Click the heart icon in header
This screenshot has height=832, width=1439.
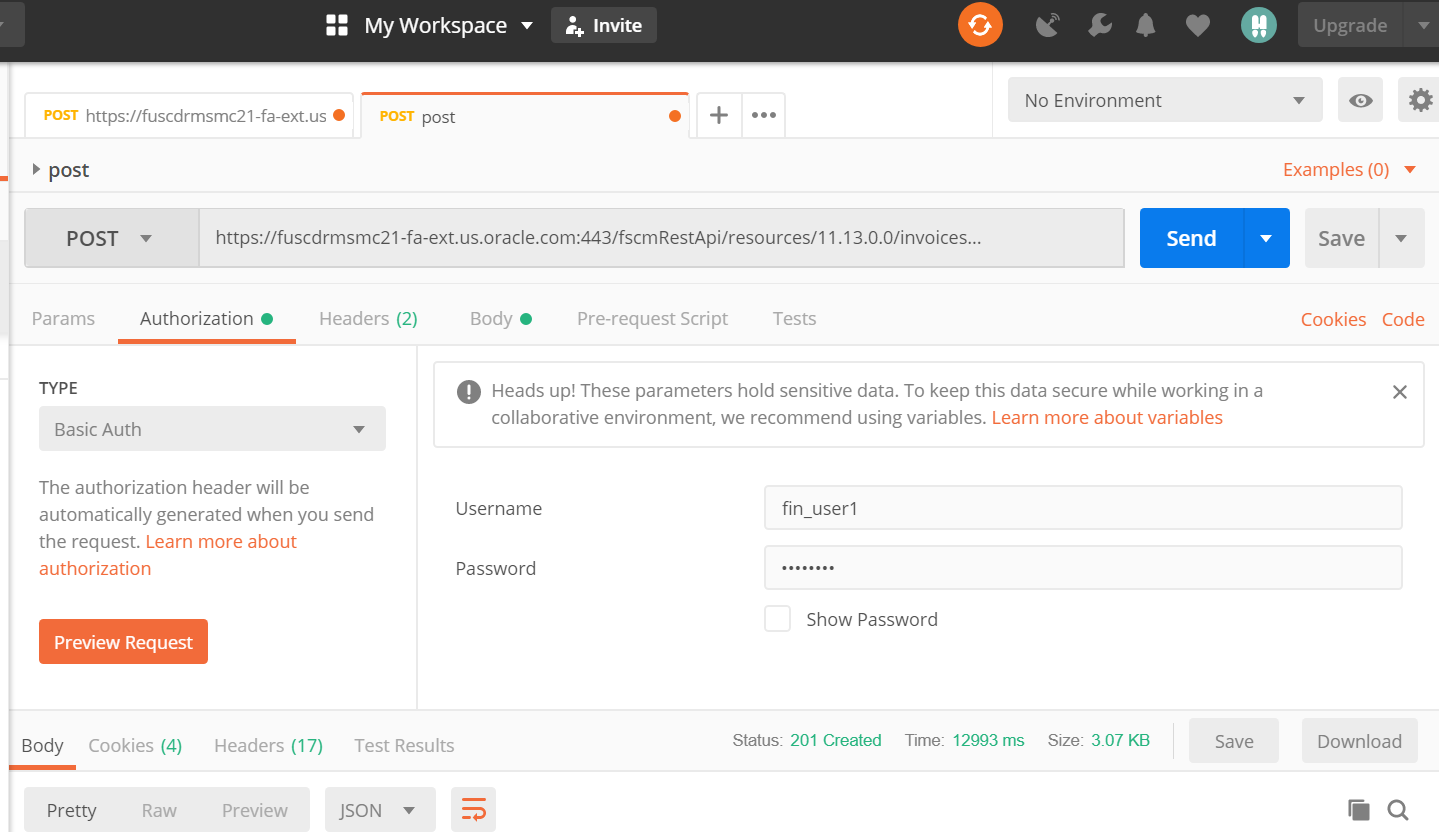[1198, 25]
